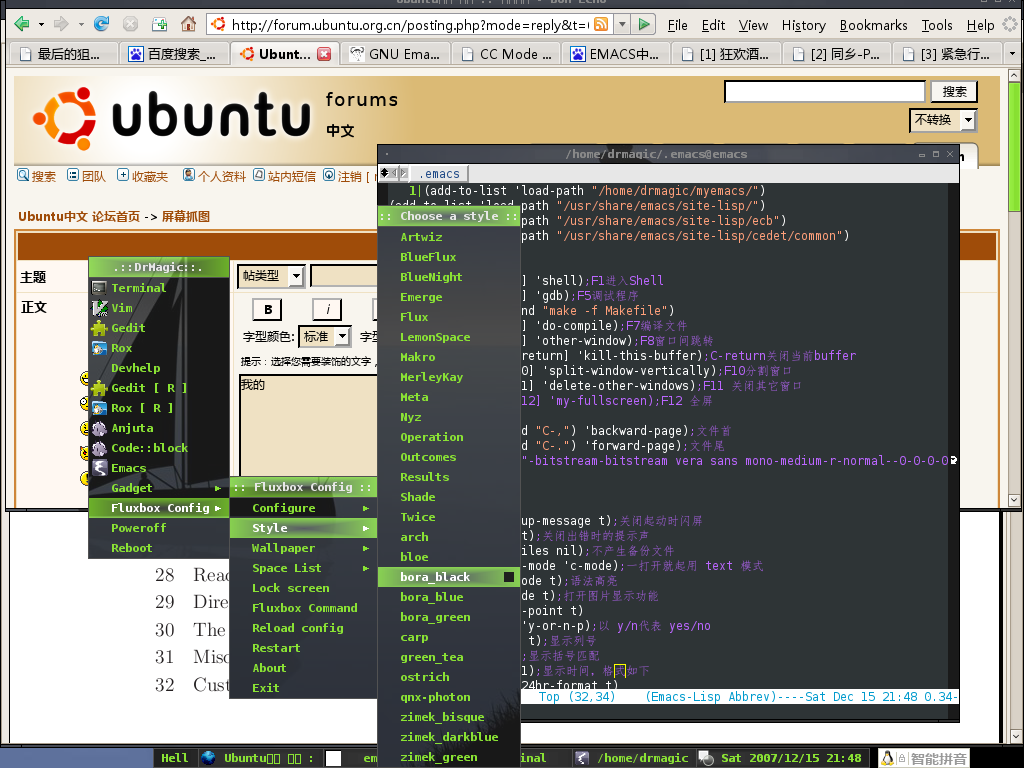The width and height of the screenshot is (1024, 768).
Task: Click the 站内短信 message icon
Action: pos(259,175)
